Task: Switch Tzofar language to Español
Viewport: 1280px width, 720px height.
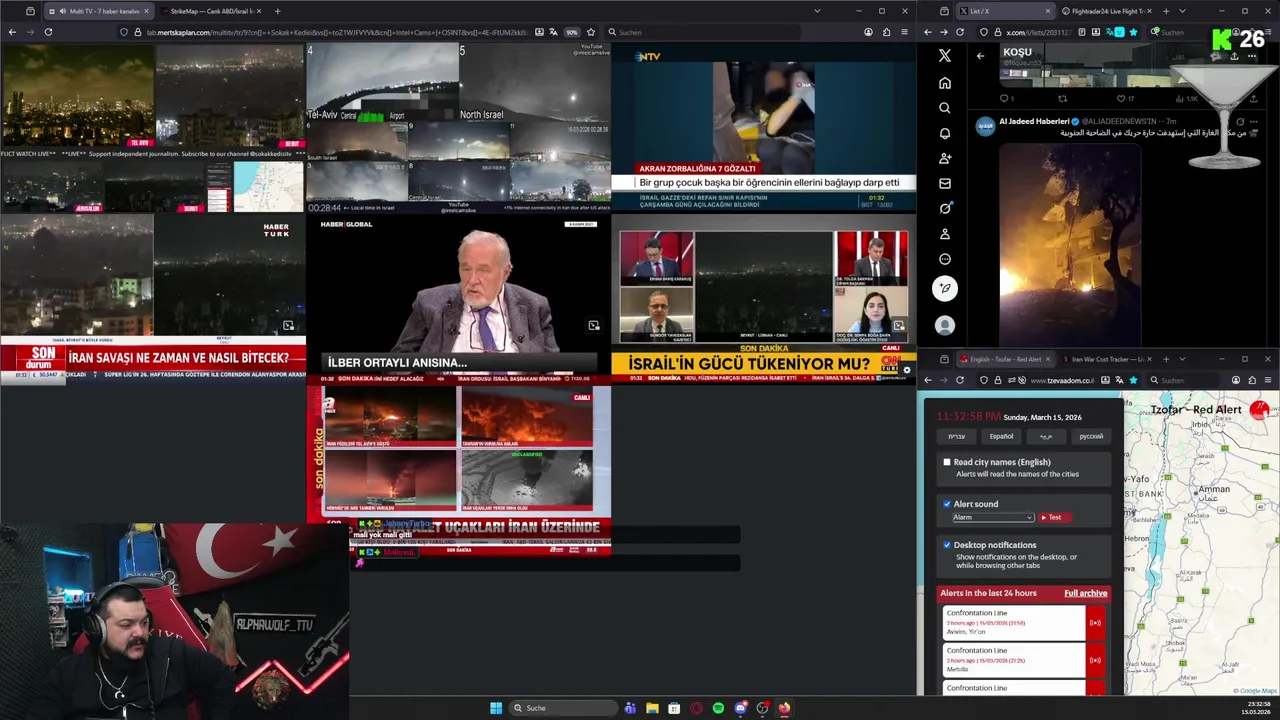Action: pos(1001,436)
